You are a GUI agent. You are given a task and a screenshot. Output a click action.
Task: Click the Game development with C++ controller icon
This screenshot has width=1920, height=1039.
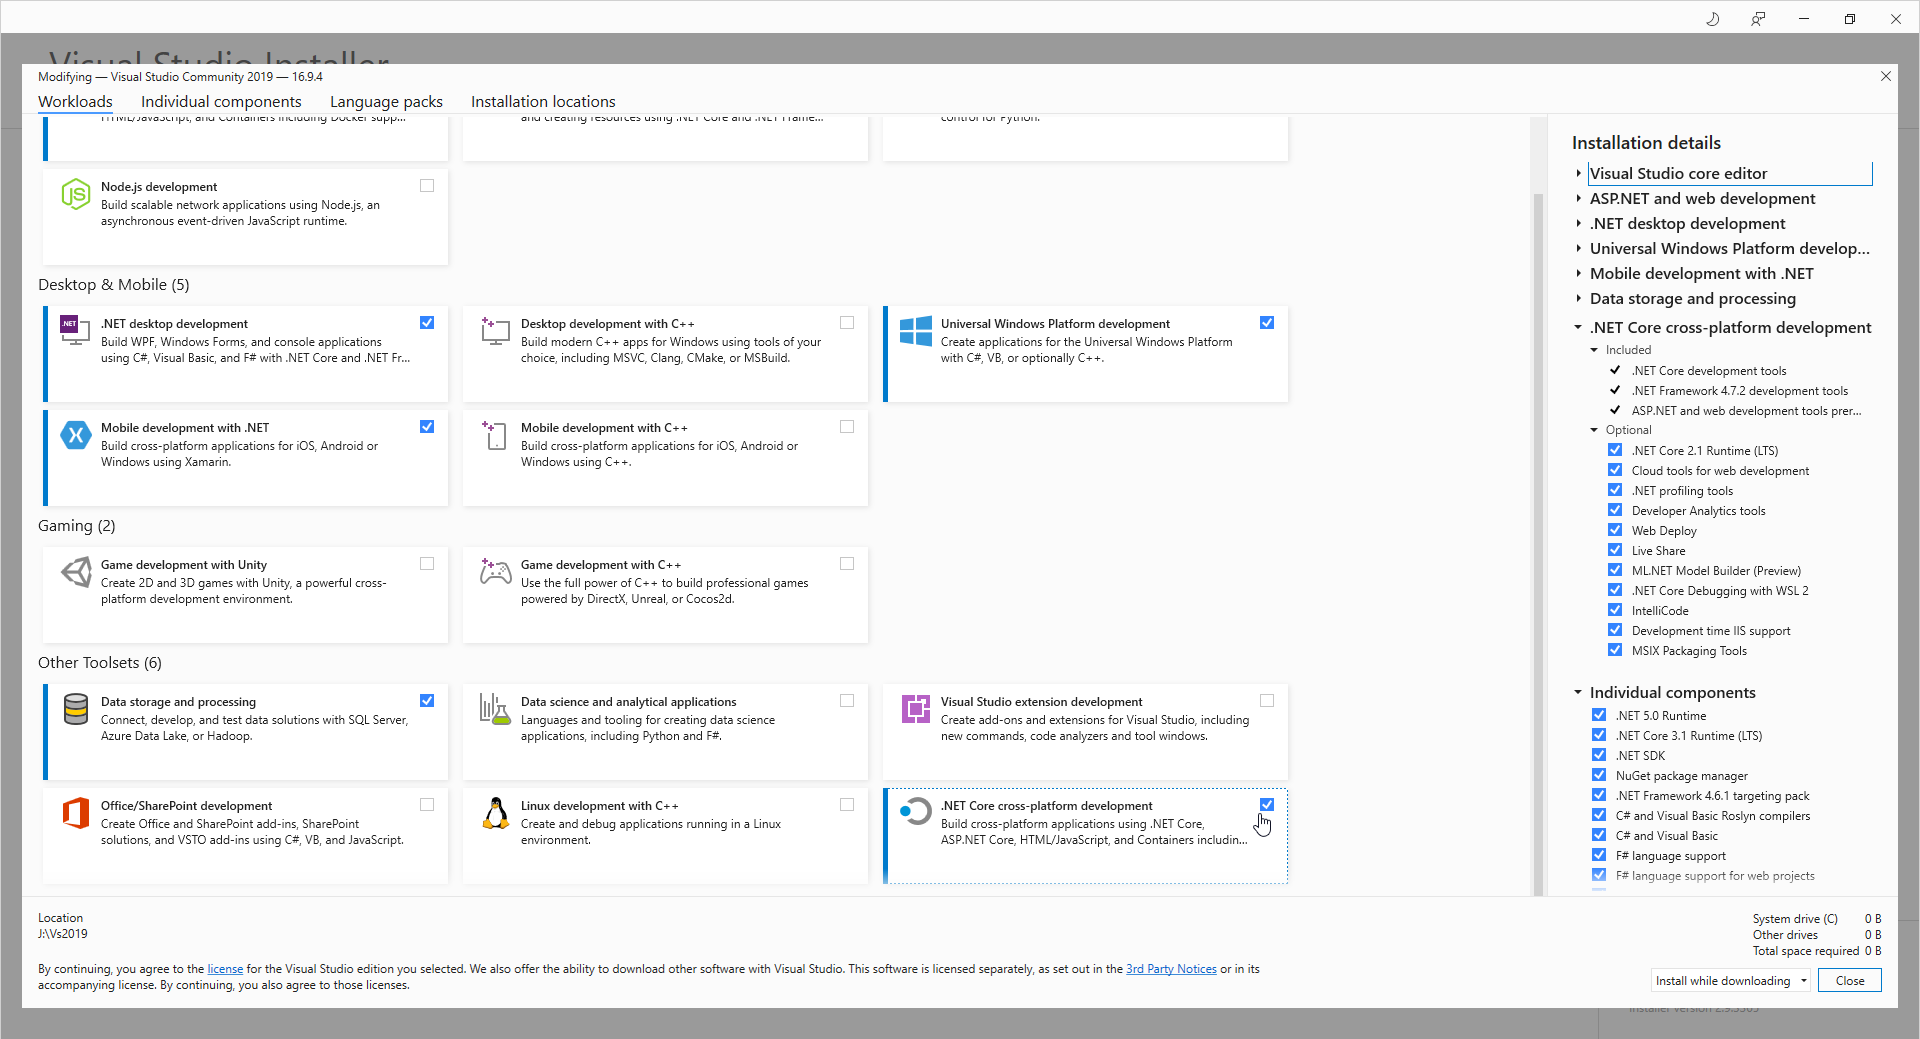click(495, 571)
